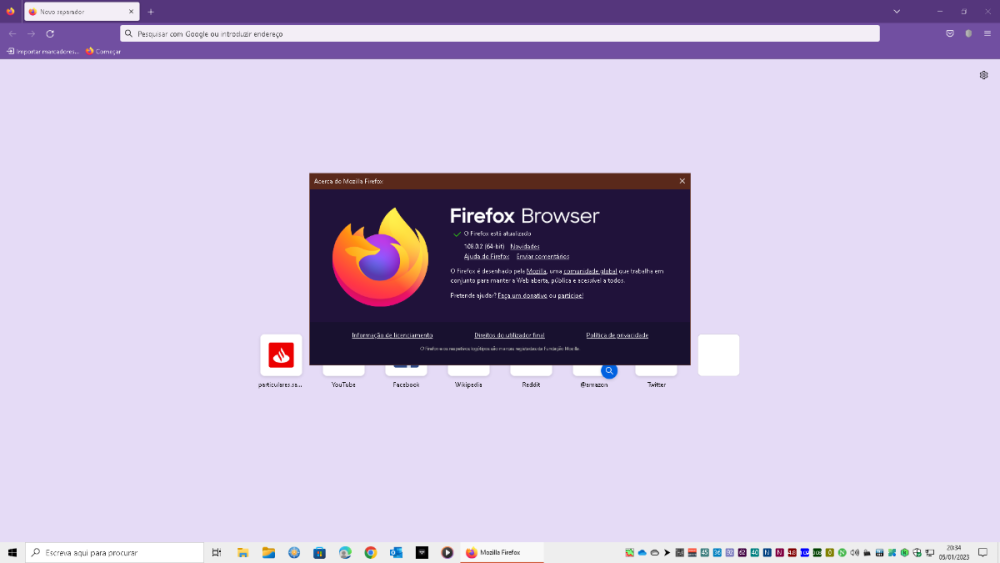Click the Mozilla Firefox taskbar button

pos(502,552)
